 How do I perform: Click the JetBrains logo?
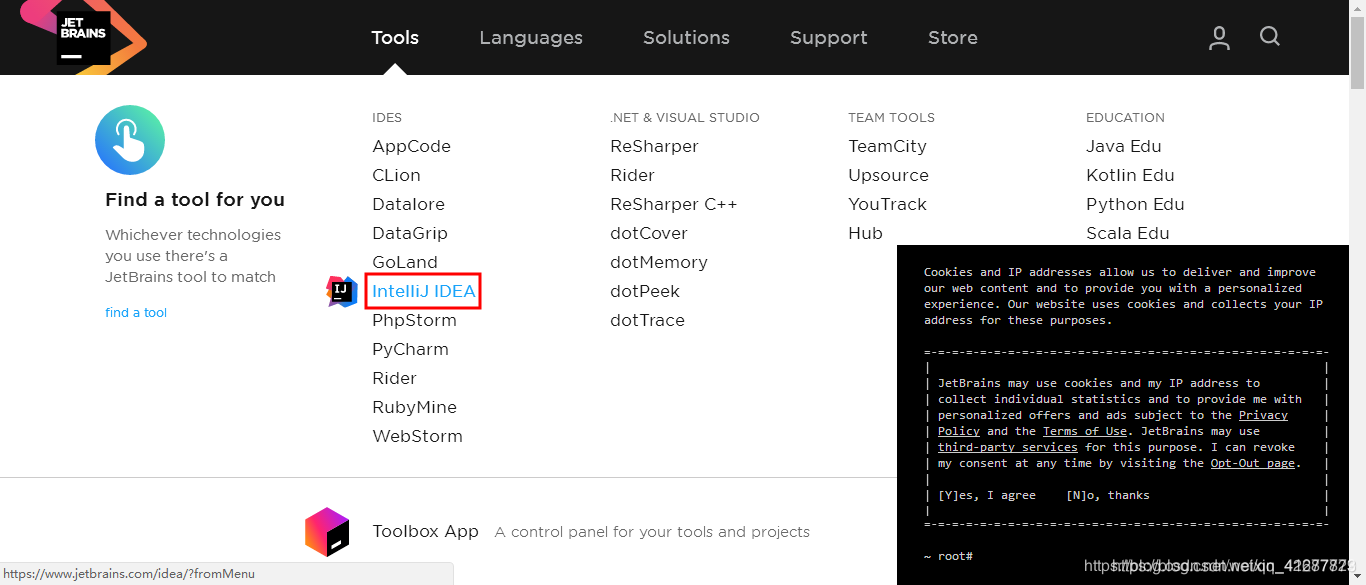[84, 37]
